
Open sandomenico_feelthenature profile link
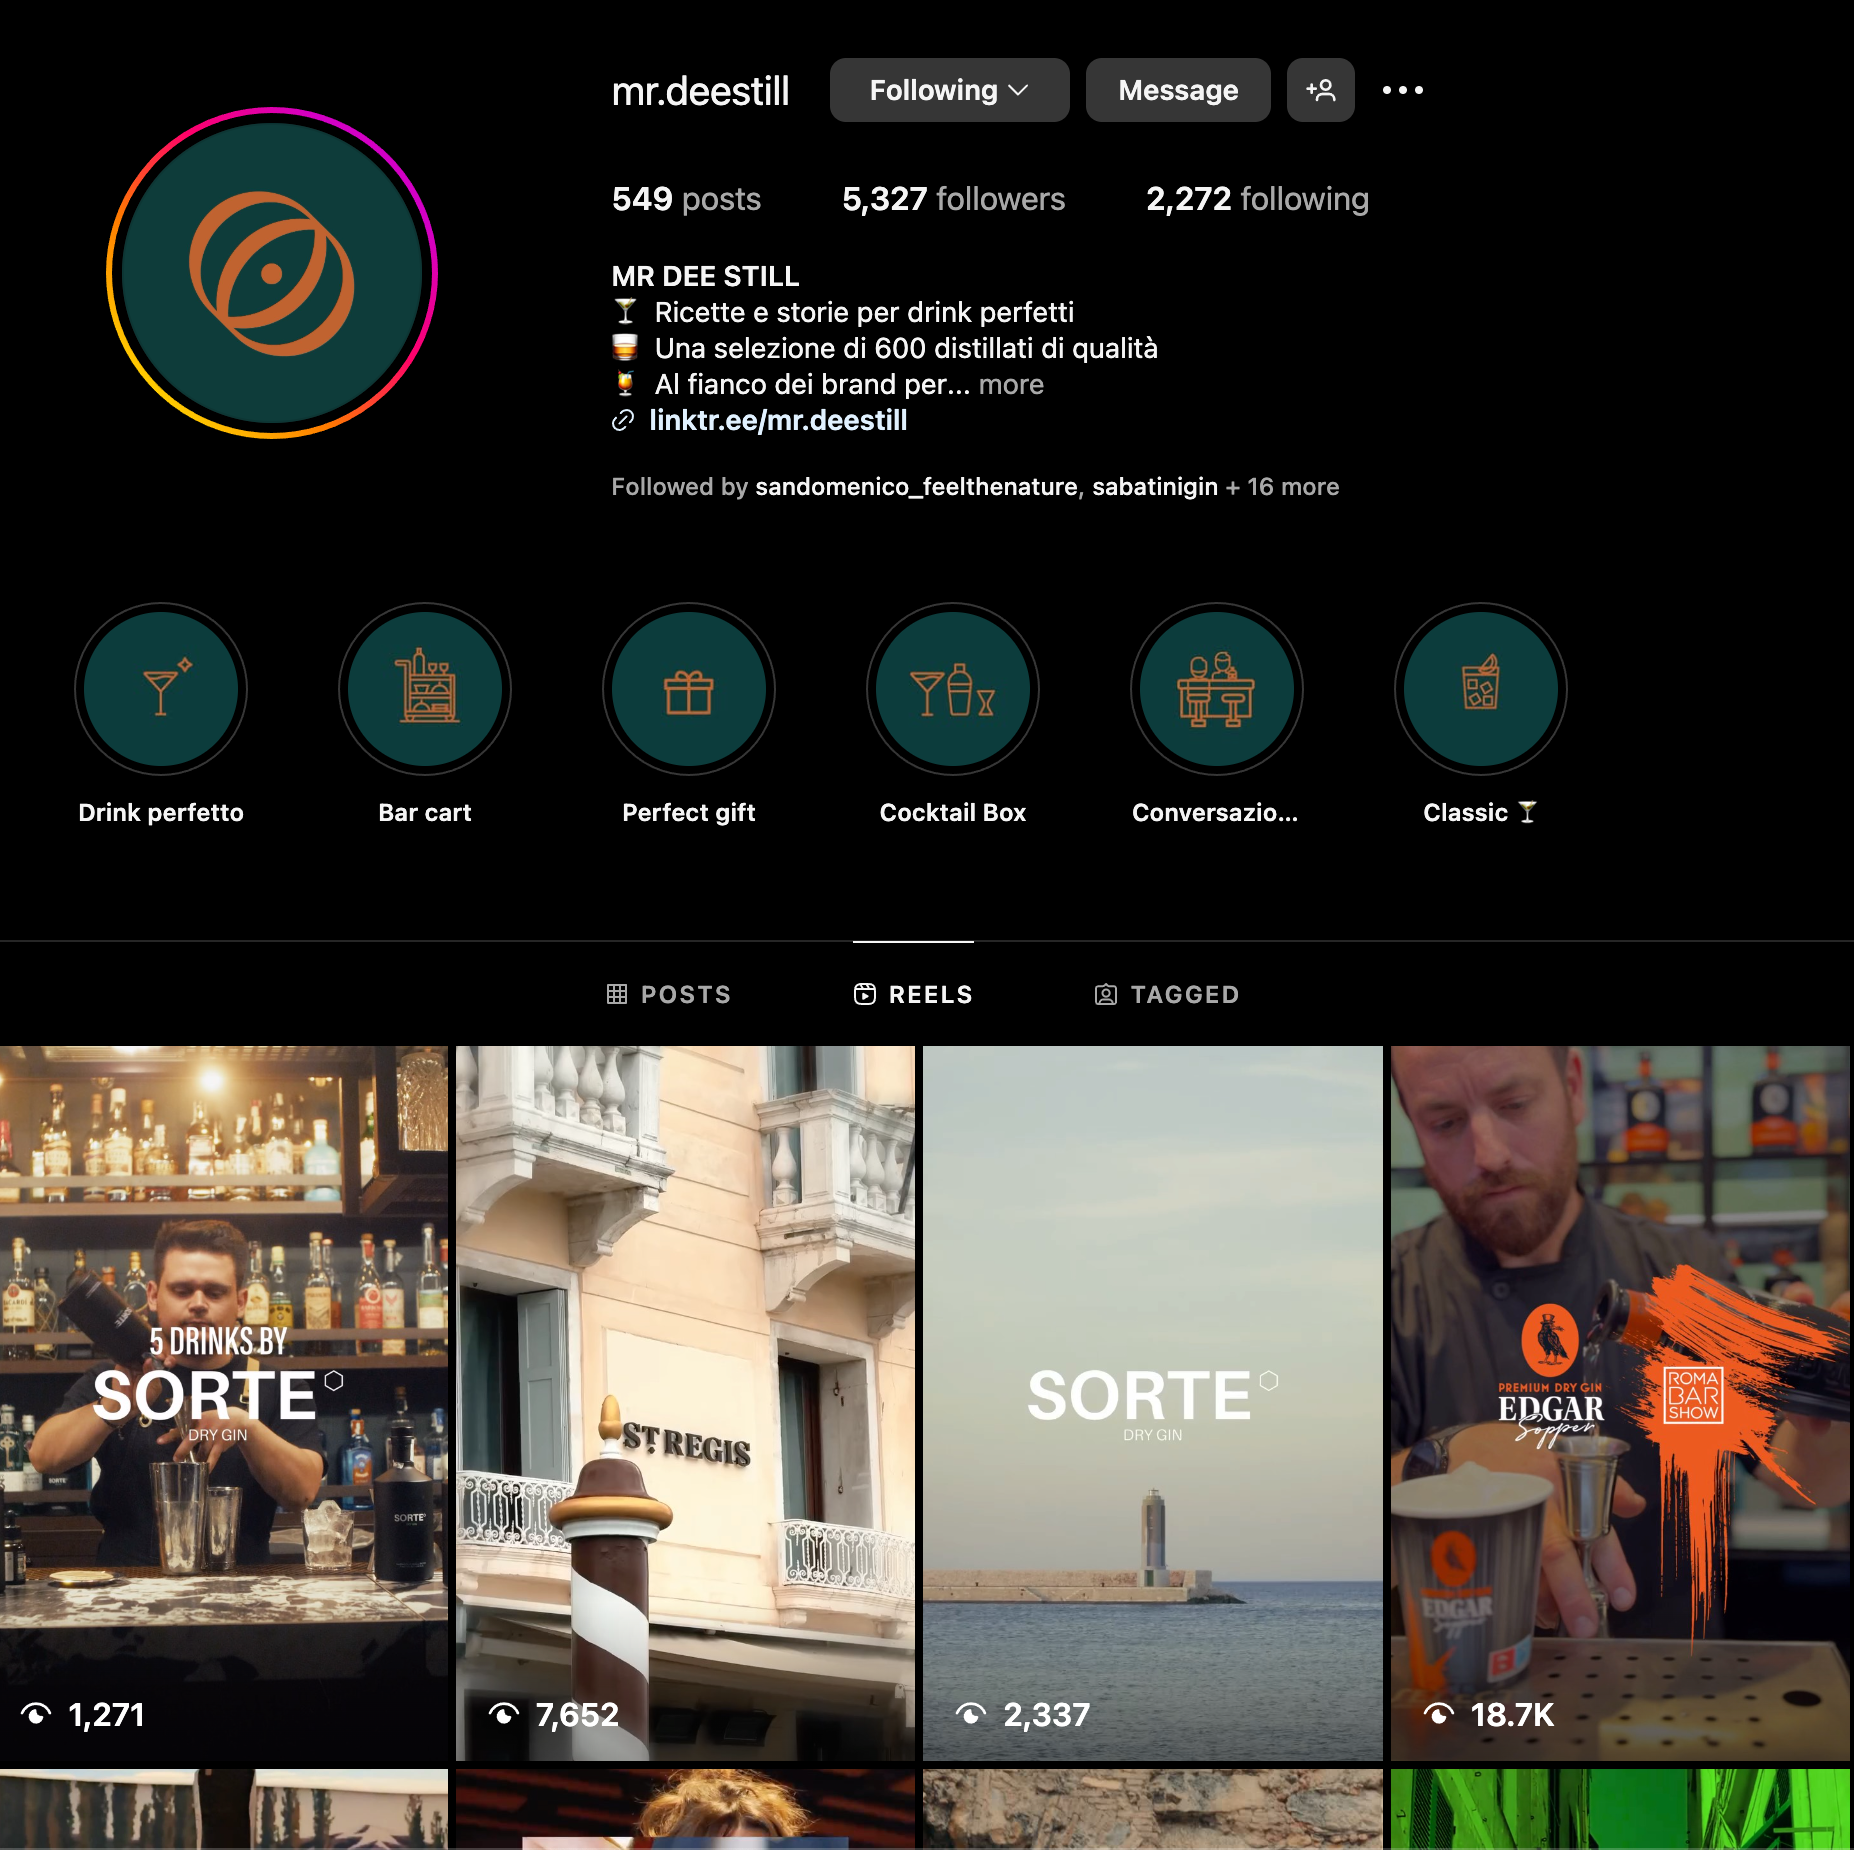pos(916,487)
